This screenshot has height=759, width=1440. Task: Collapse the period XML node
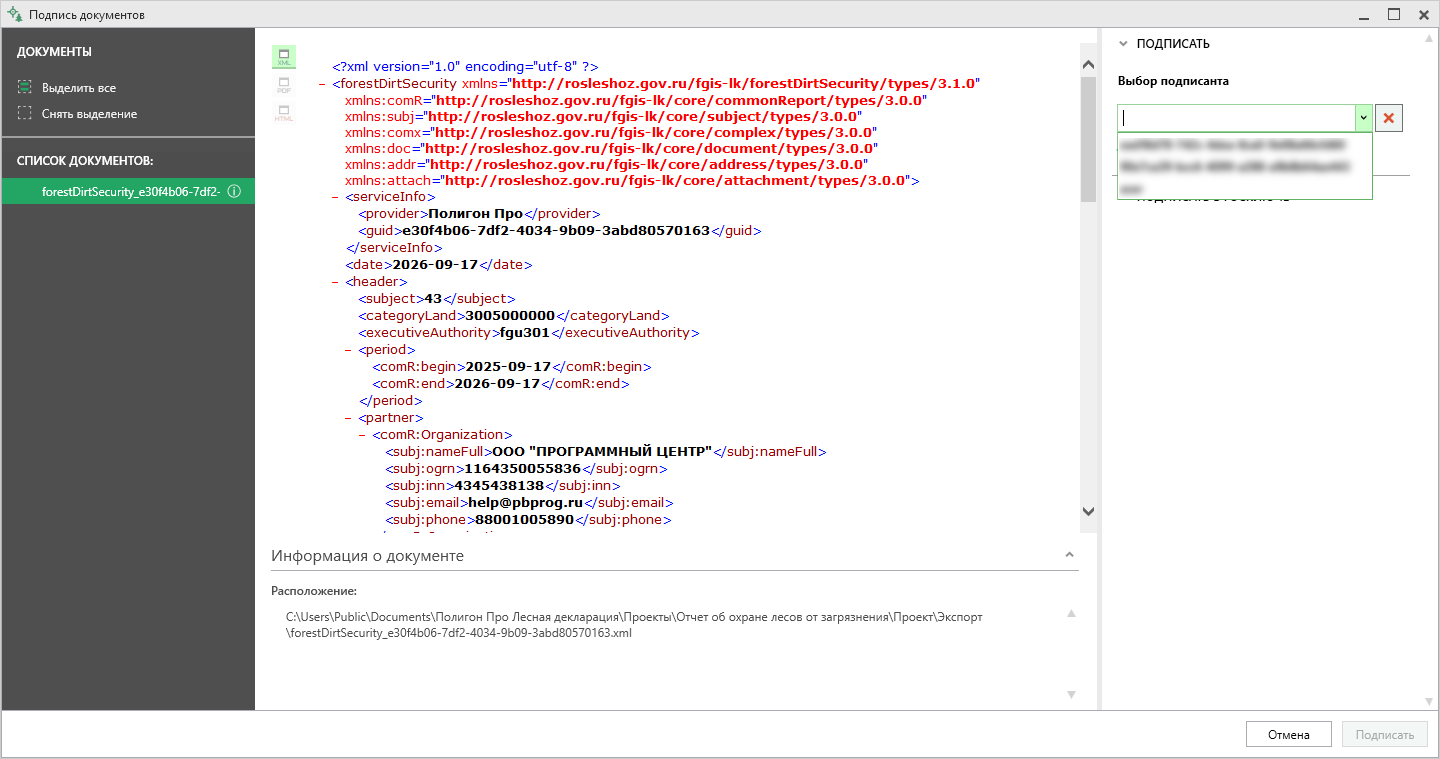point(349,350)
